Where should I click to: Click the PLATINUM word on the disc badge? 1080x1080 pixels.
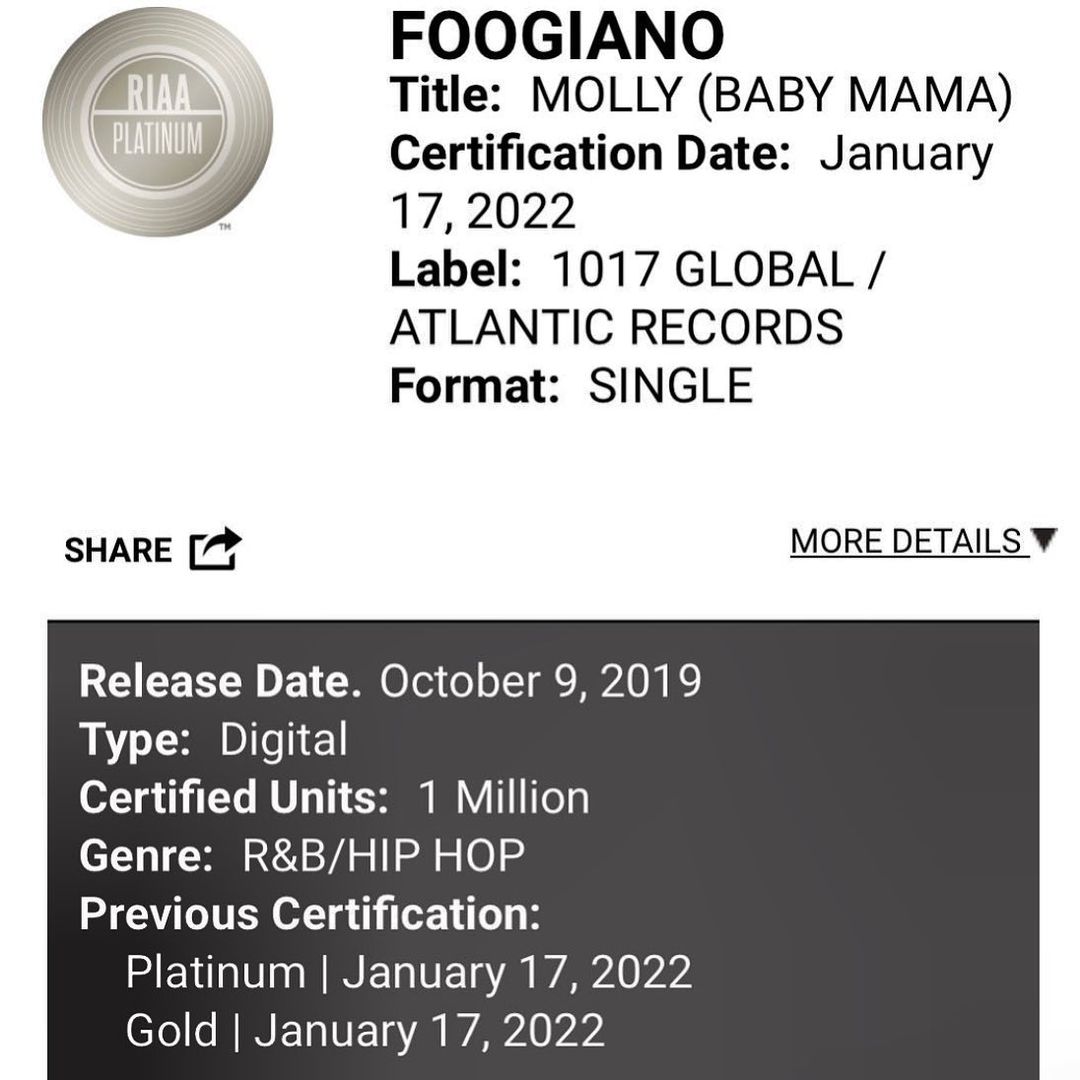[157, 137]
